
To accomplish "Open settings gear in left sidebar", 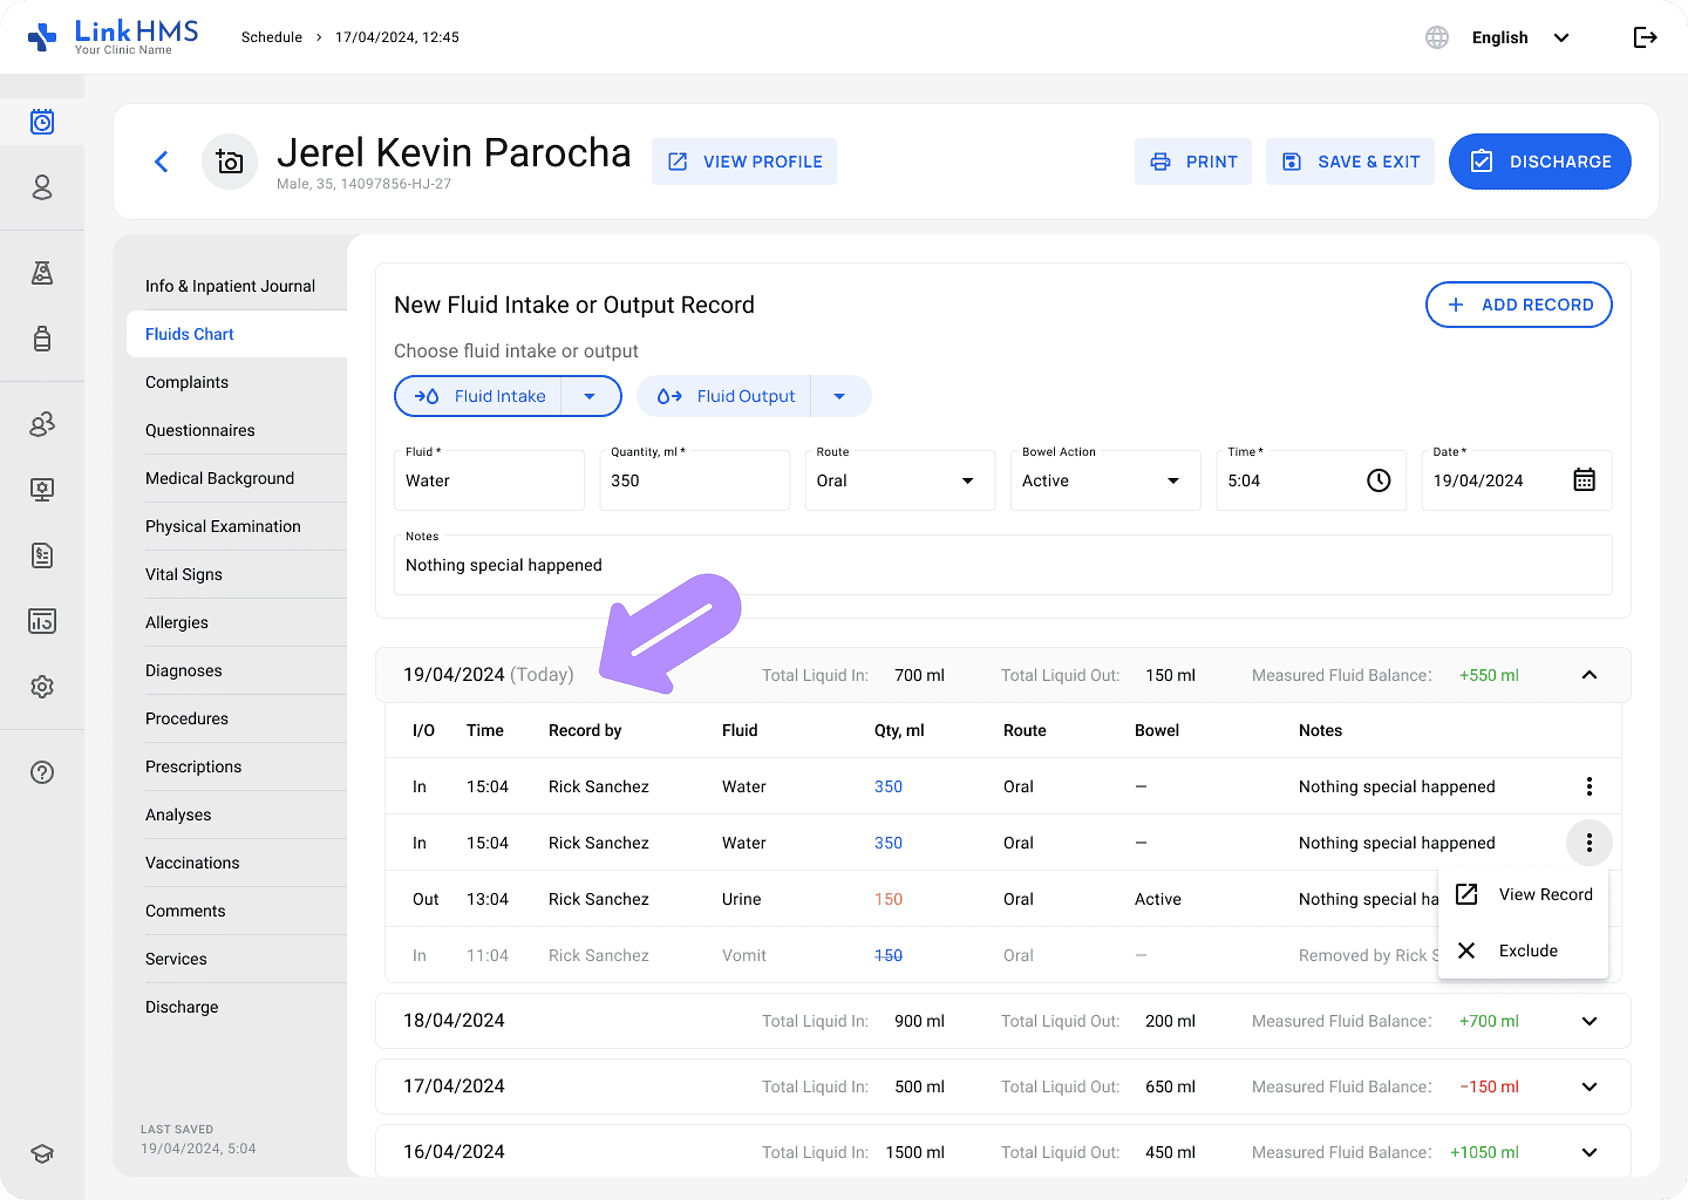I will pos(42,687).
